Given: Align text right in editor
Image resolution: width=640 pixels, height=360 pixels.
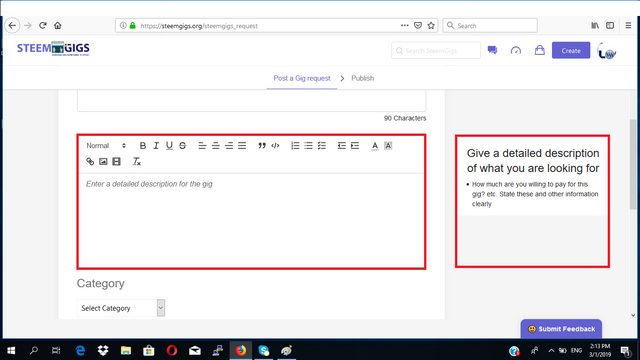Looking at the screenshot, I should pyautogui.click(x=229, y=145).
